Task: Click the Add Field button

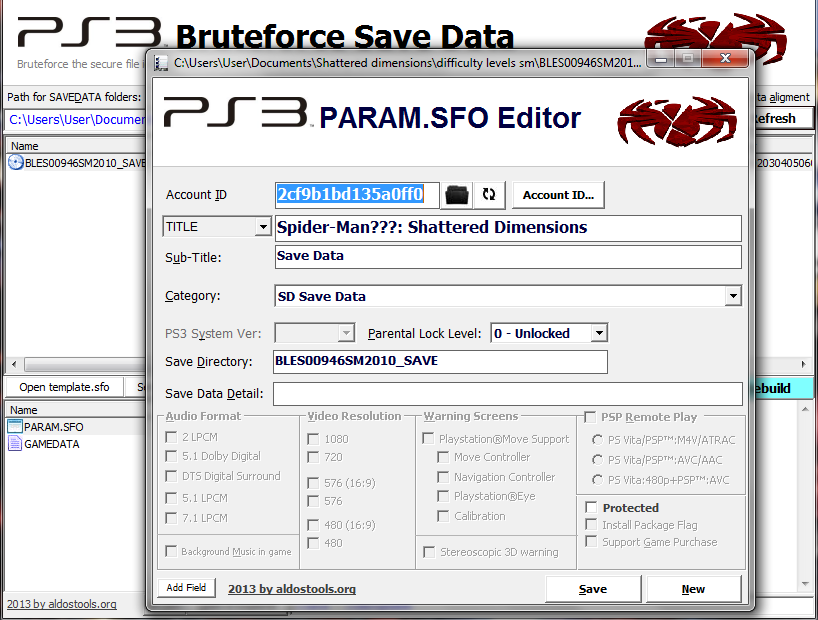Action: (186, 587)
